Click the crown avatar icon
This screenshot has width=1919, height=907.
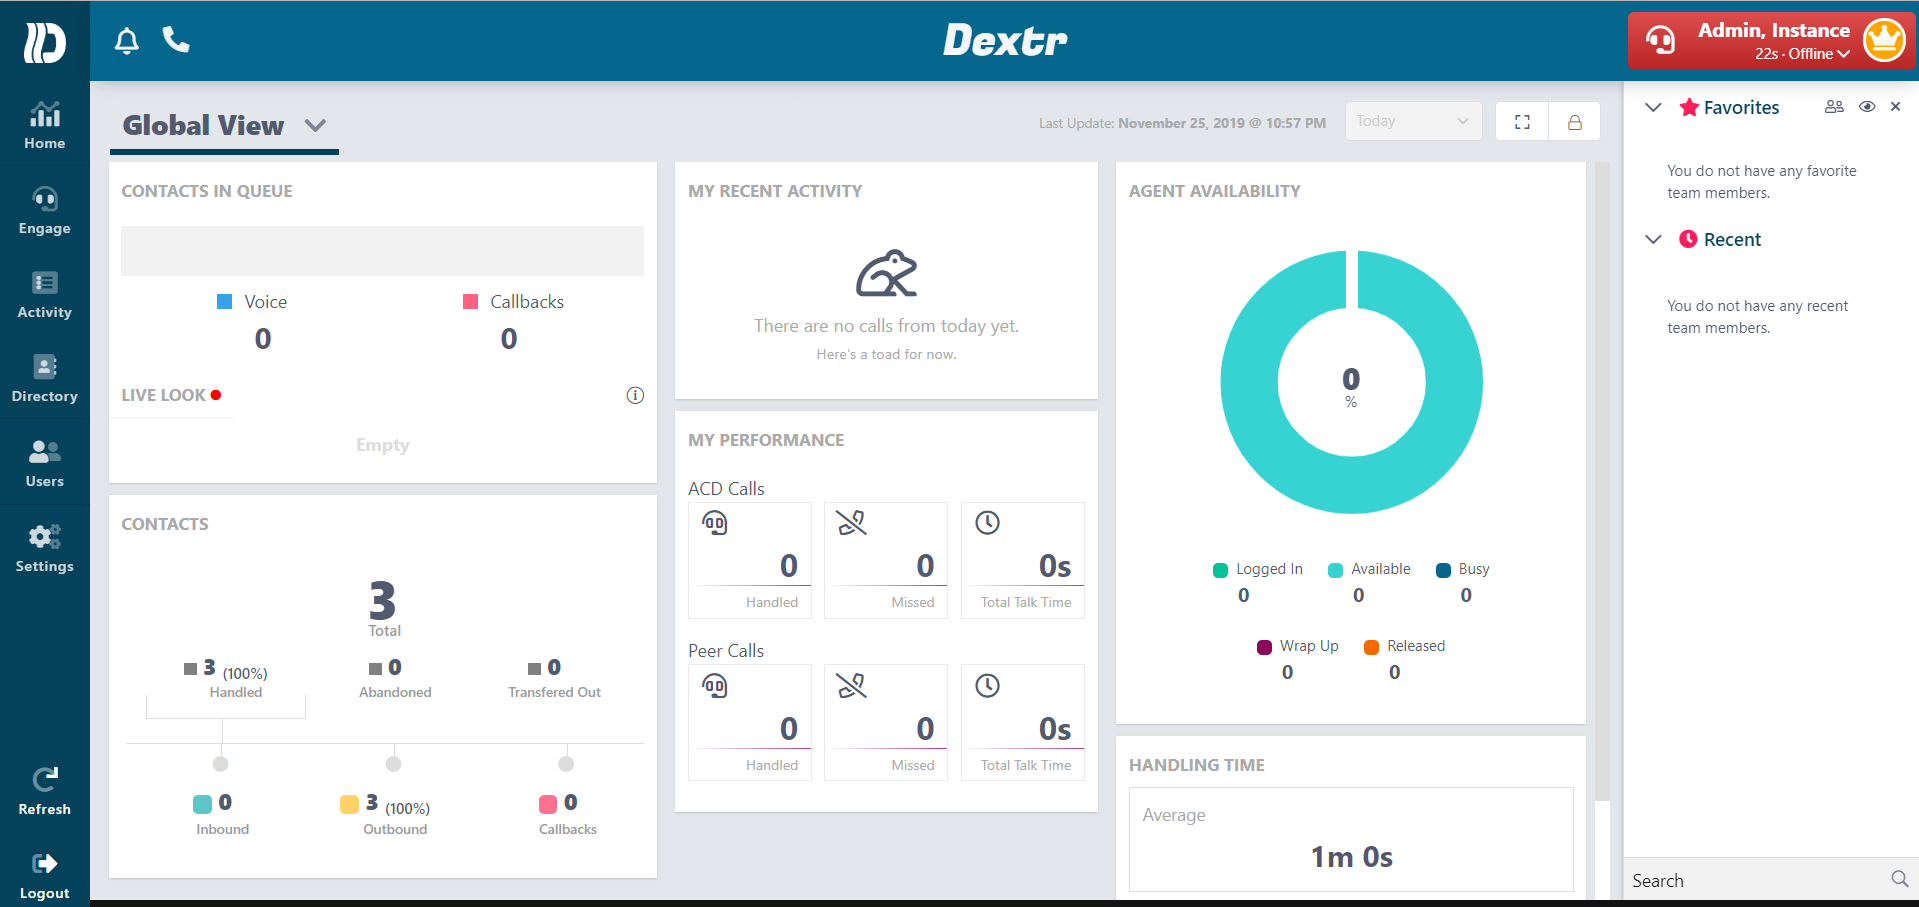point(1884,40)
